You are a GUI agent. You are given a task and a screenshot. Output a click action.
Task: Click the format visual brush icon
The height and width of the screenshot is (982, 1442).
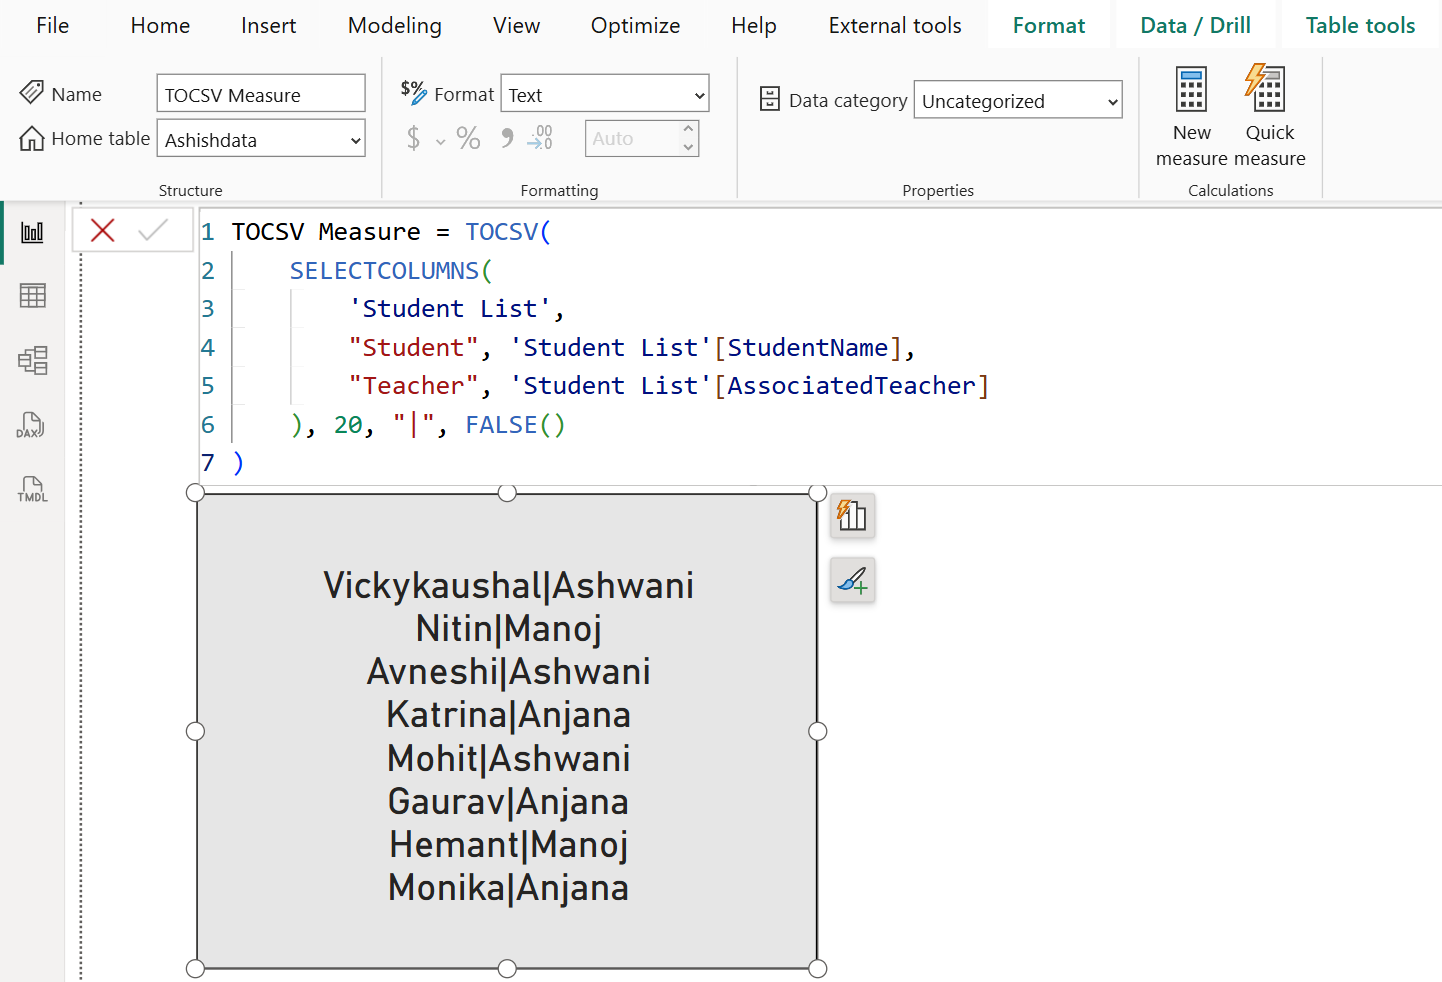[852, 580]
